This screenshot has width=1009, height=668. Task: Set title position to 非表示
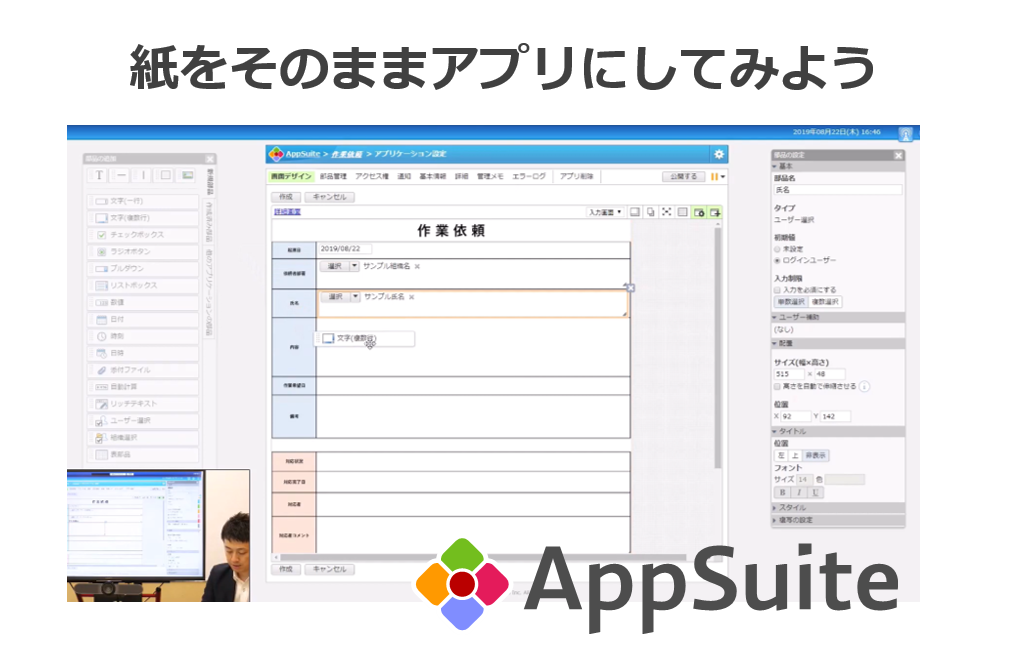pos(815,456)
